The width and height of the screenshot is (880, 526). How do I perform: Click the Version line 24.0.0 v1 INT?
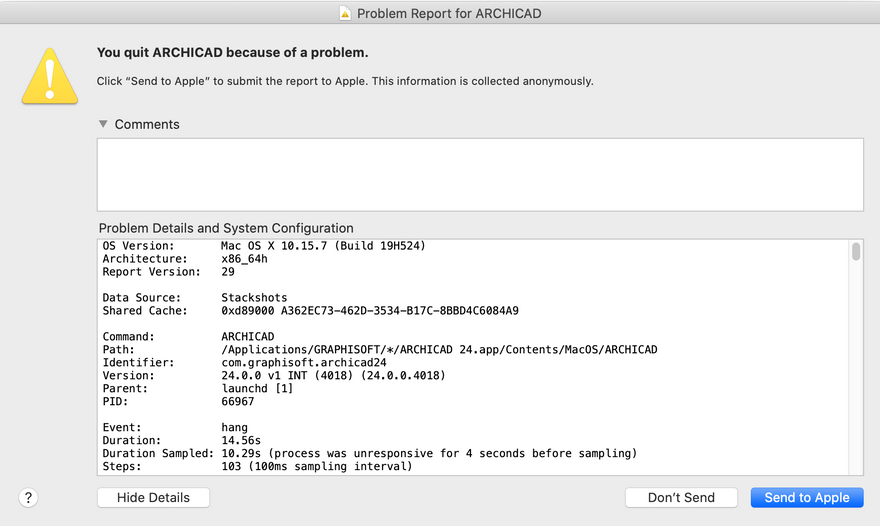[x=333, y=375]
